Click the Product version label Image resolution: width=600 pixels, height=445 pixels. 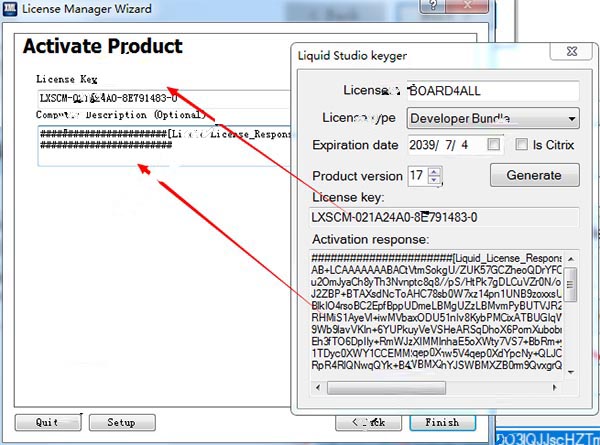pos(357,176)
